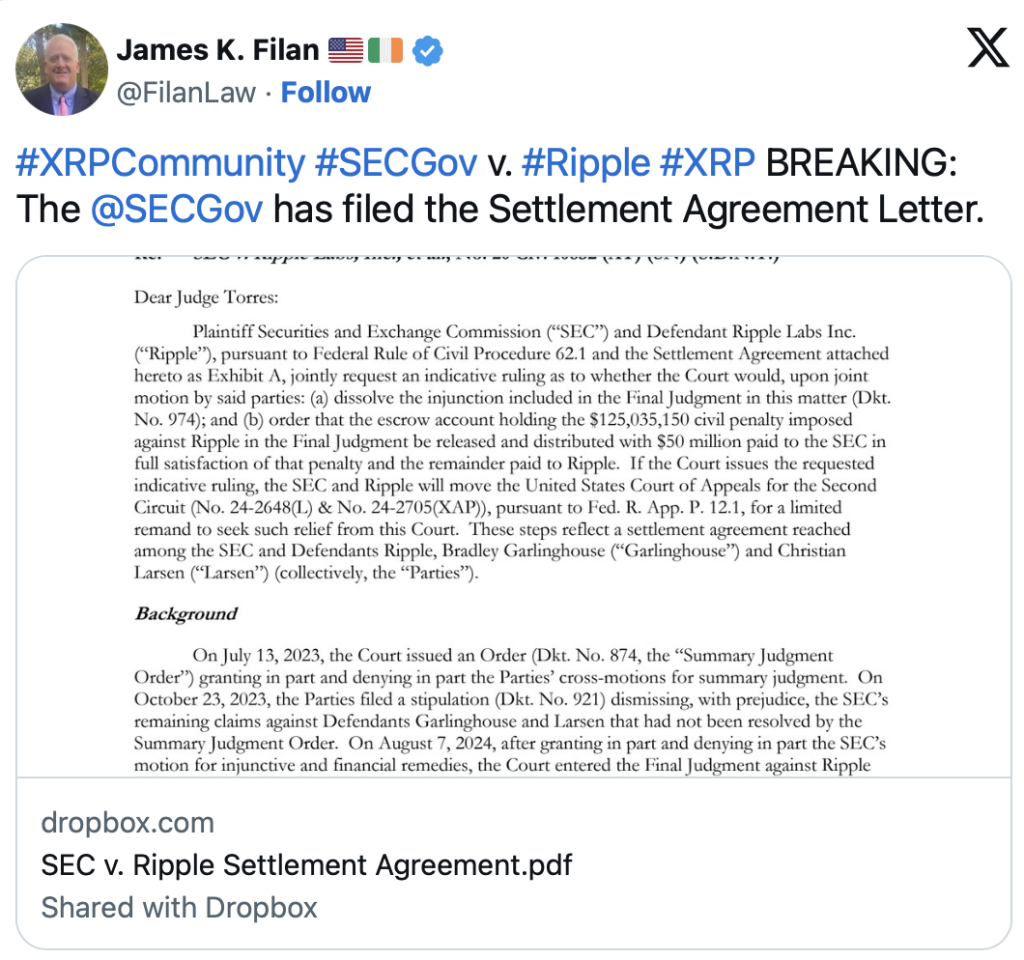Click the blue verified badge
Viewport: 1024px width, 960px height.
pos(428,51)
